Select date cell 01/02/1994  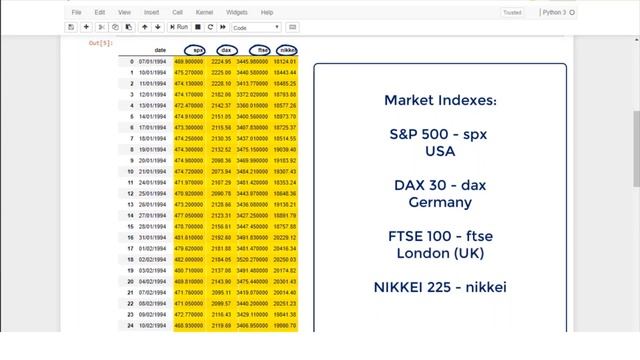pos(152,249)
